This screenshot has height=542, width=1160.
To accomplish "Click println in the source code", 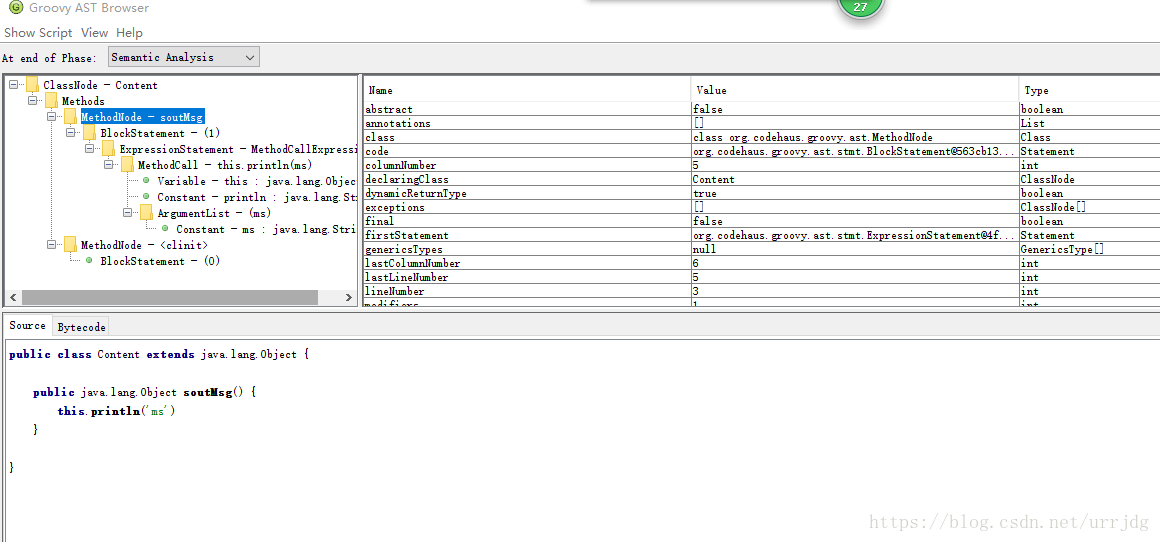I will (x=115, y=411).
